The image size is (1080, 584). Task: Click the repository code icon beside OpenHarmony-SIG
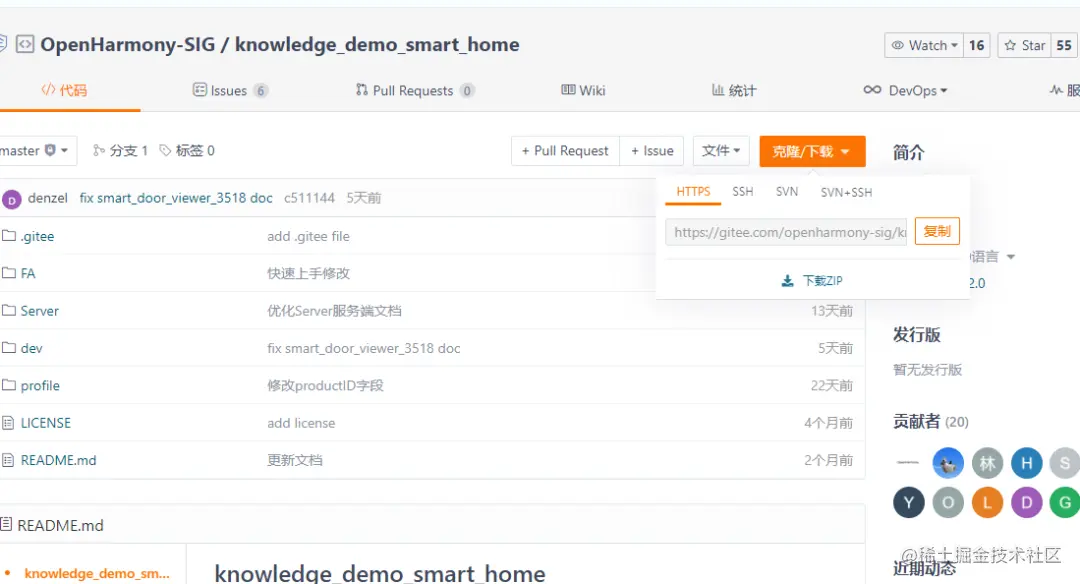pyautogui.click(x=25, y=44)
